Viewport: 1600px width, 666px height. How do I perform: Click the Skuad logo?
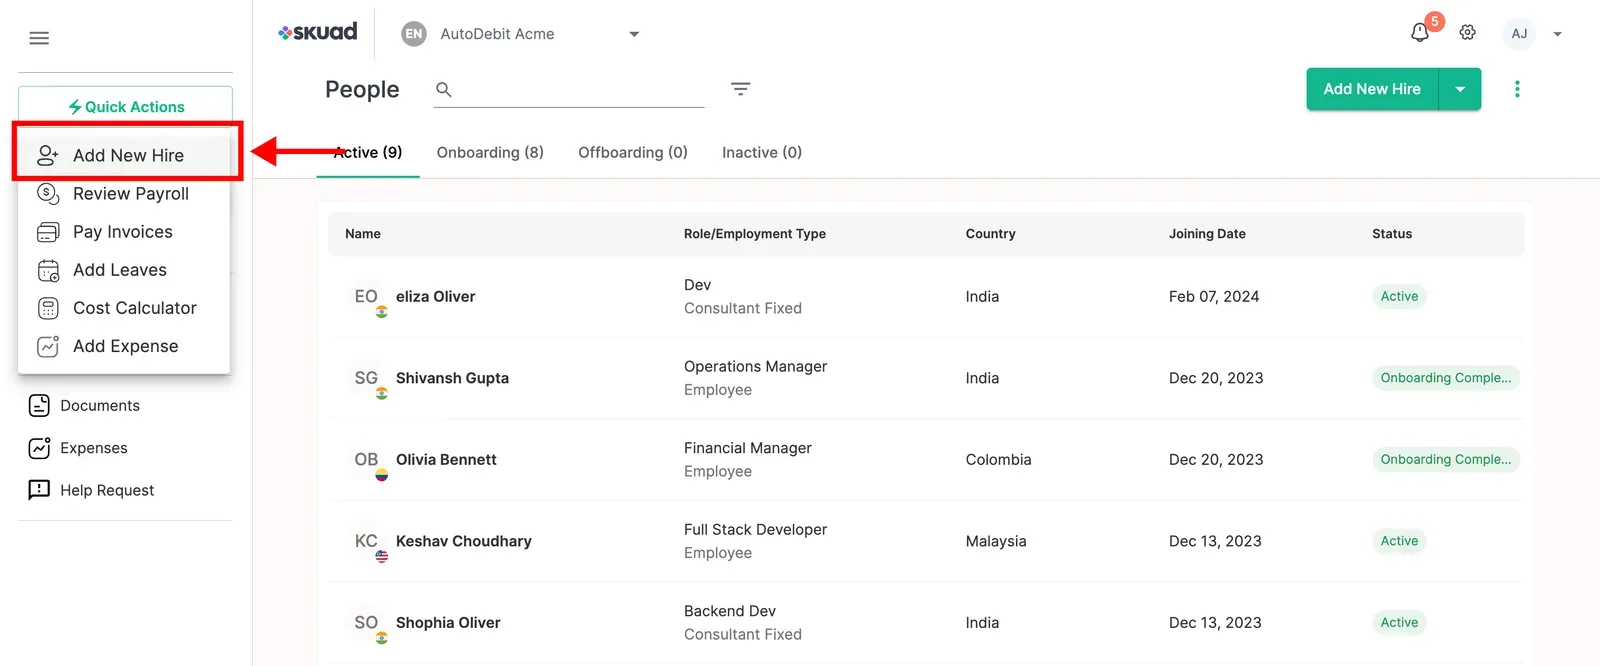(x=317, y=32)
